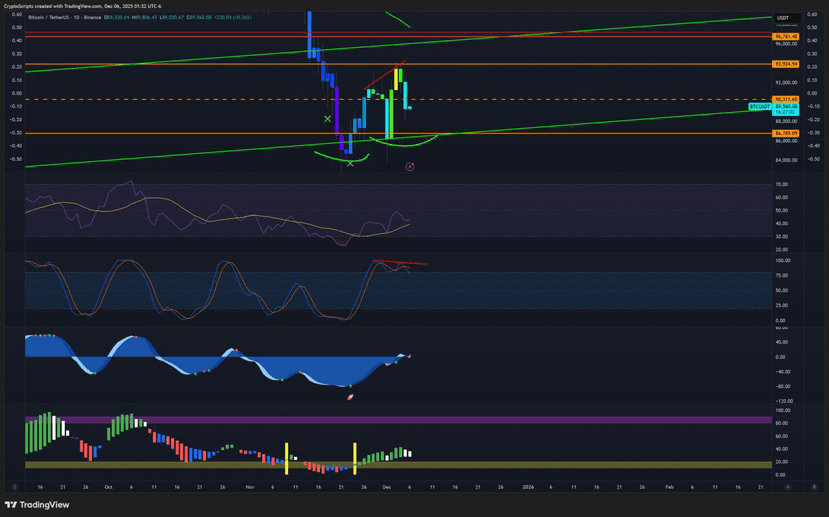Select the 92,934.94 orange price label

786,64
